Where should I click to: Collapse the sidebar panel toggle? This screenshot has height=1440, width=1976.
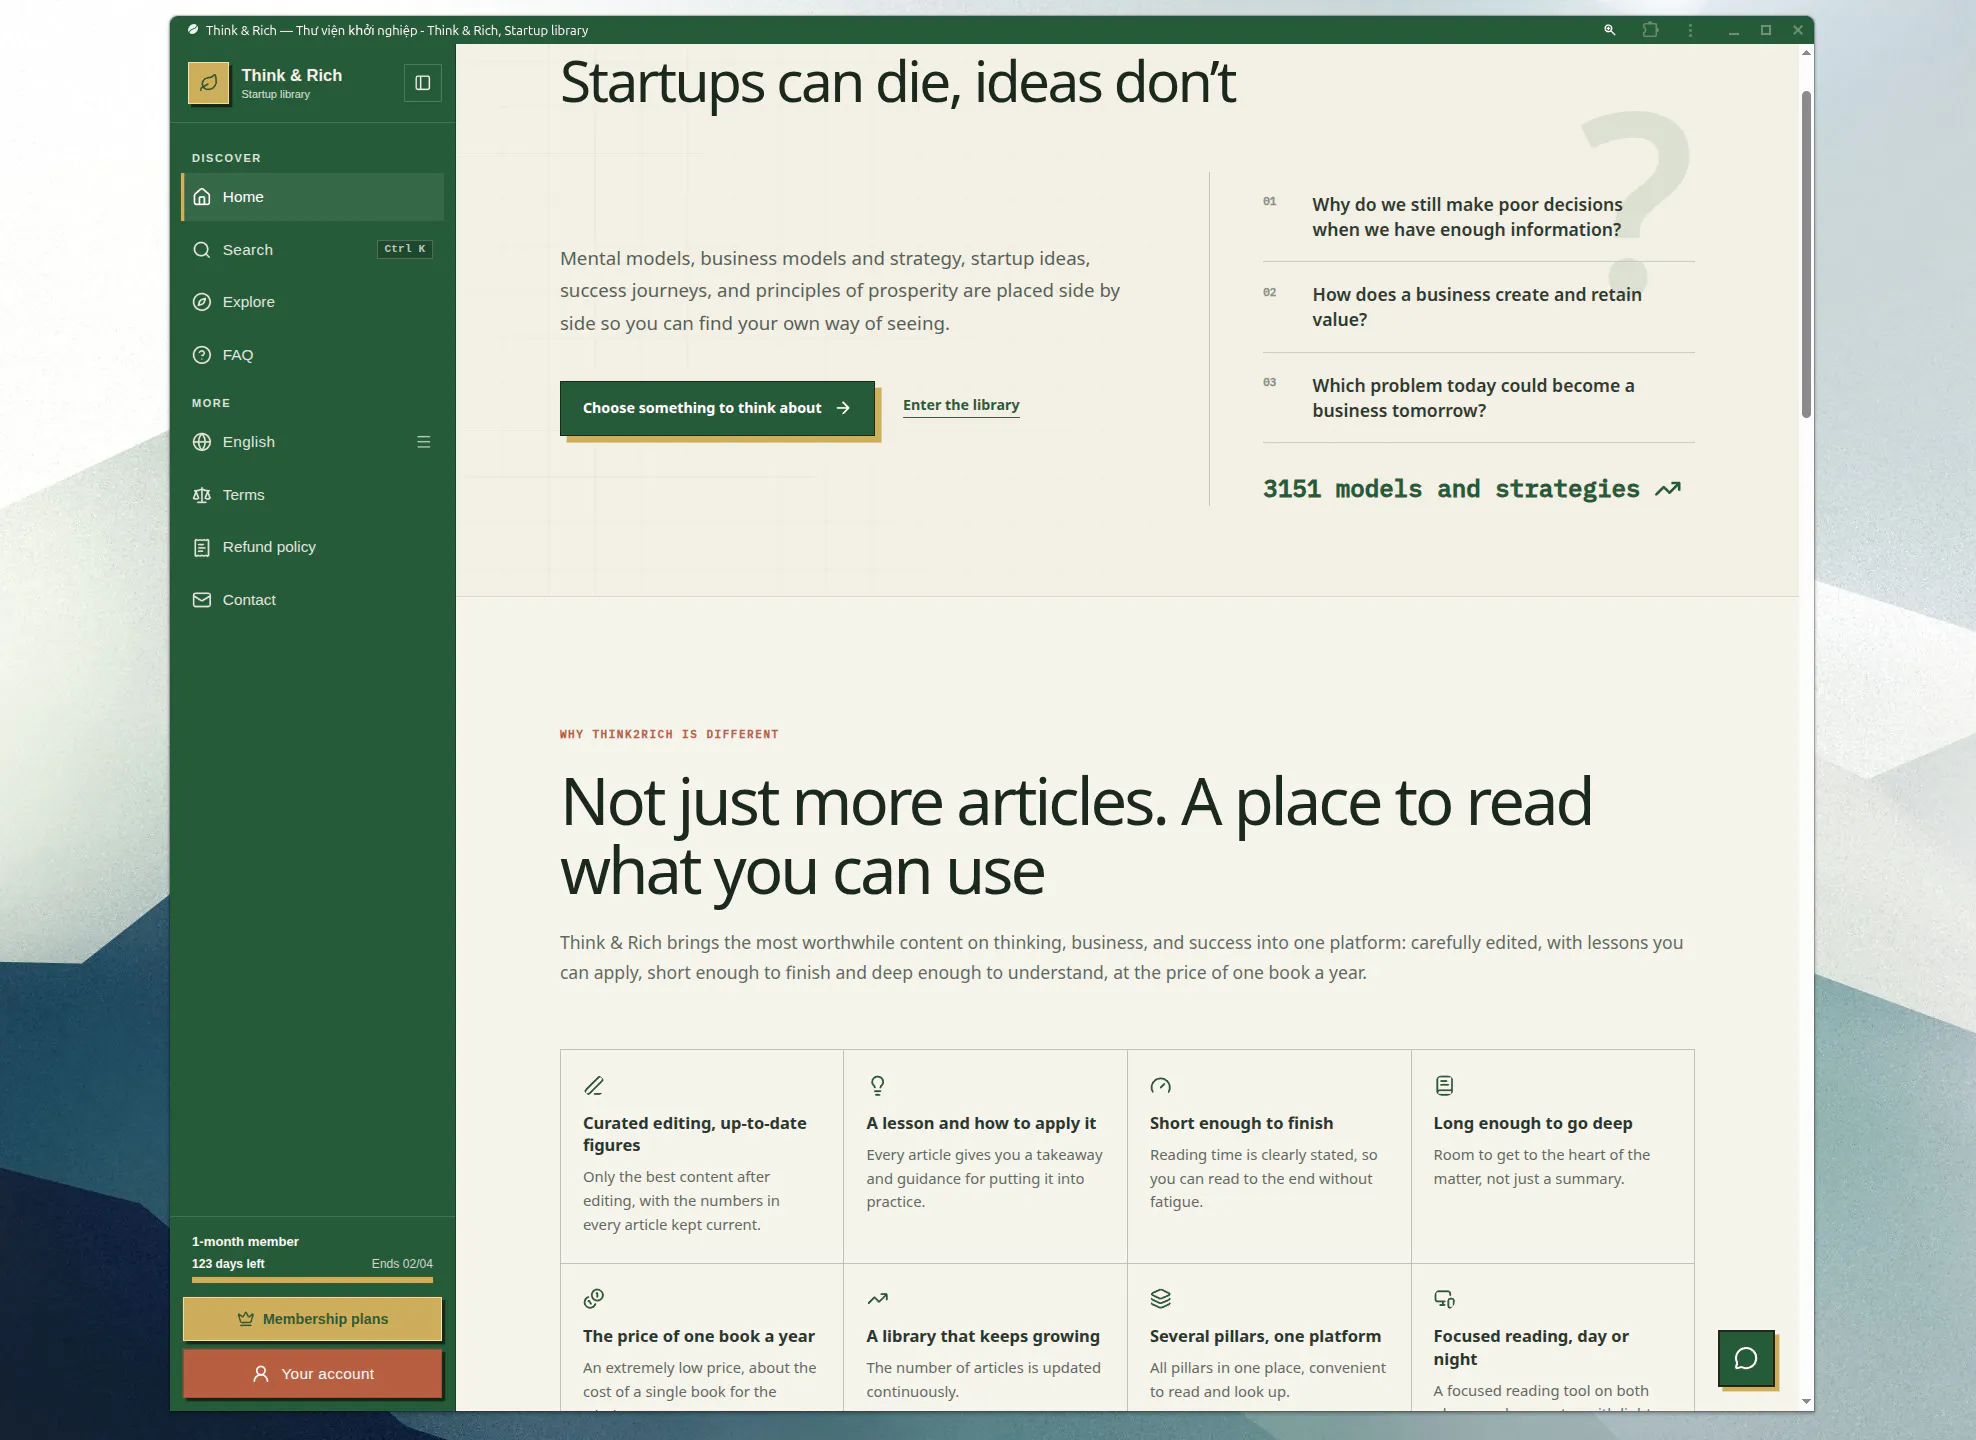click(x=423, y=83)
